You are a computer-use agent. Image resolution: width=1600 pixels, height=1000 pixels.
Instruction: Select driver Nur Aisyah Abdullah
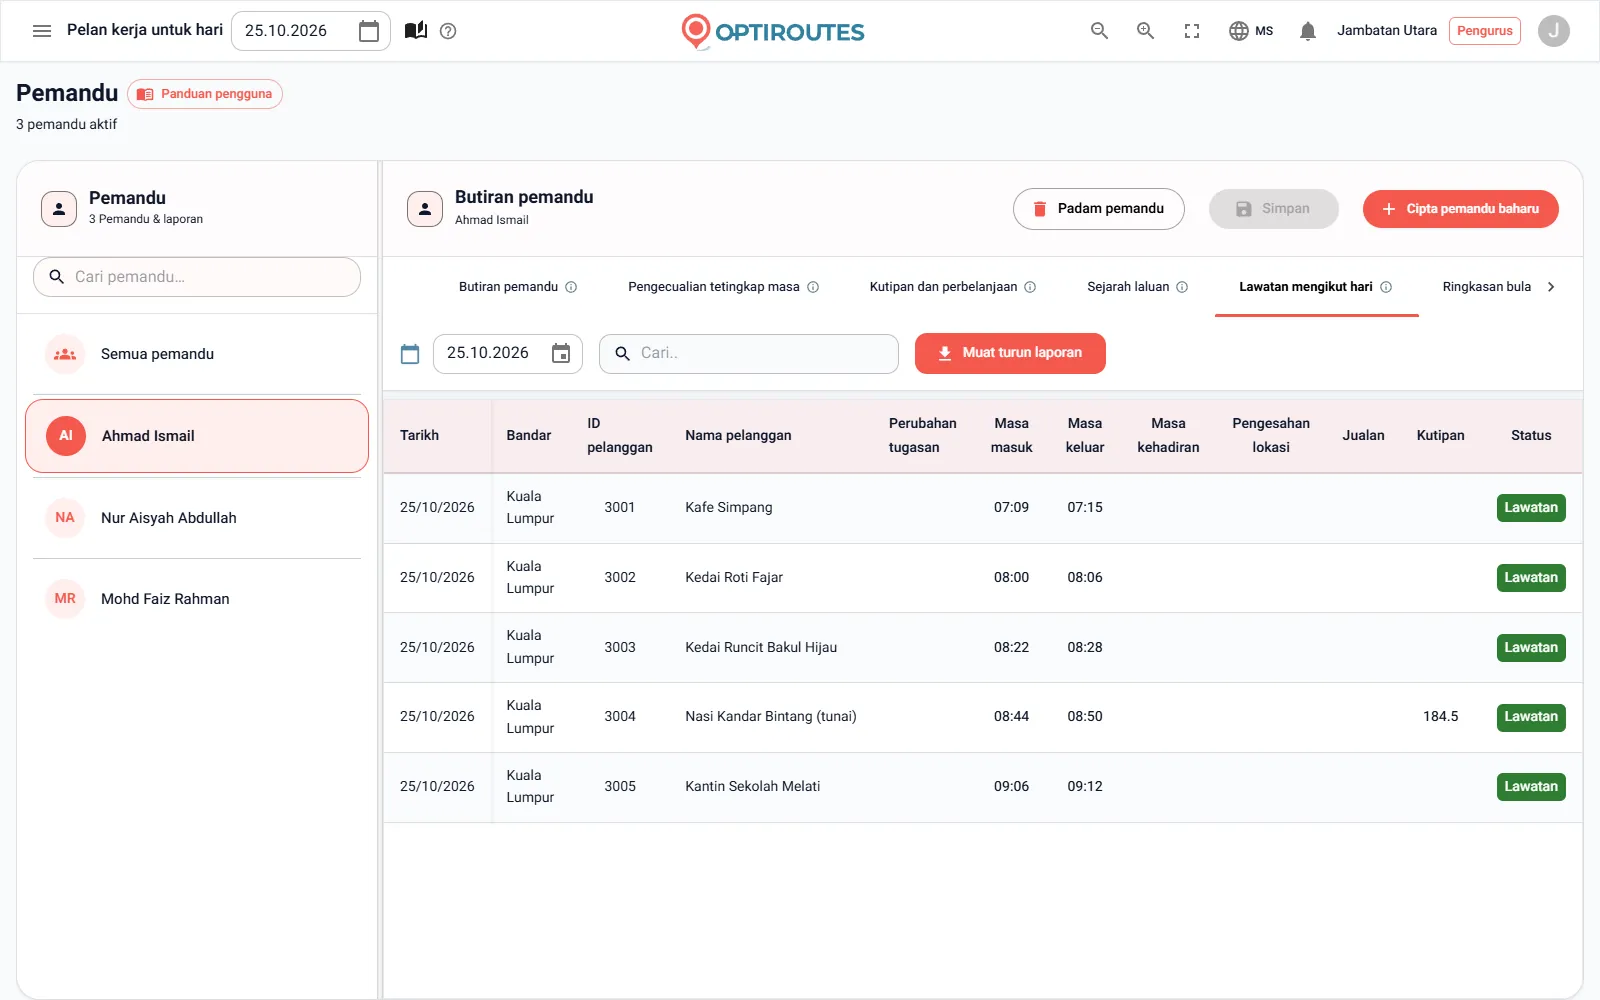point(197,518)
